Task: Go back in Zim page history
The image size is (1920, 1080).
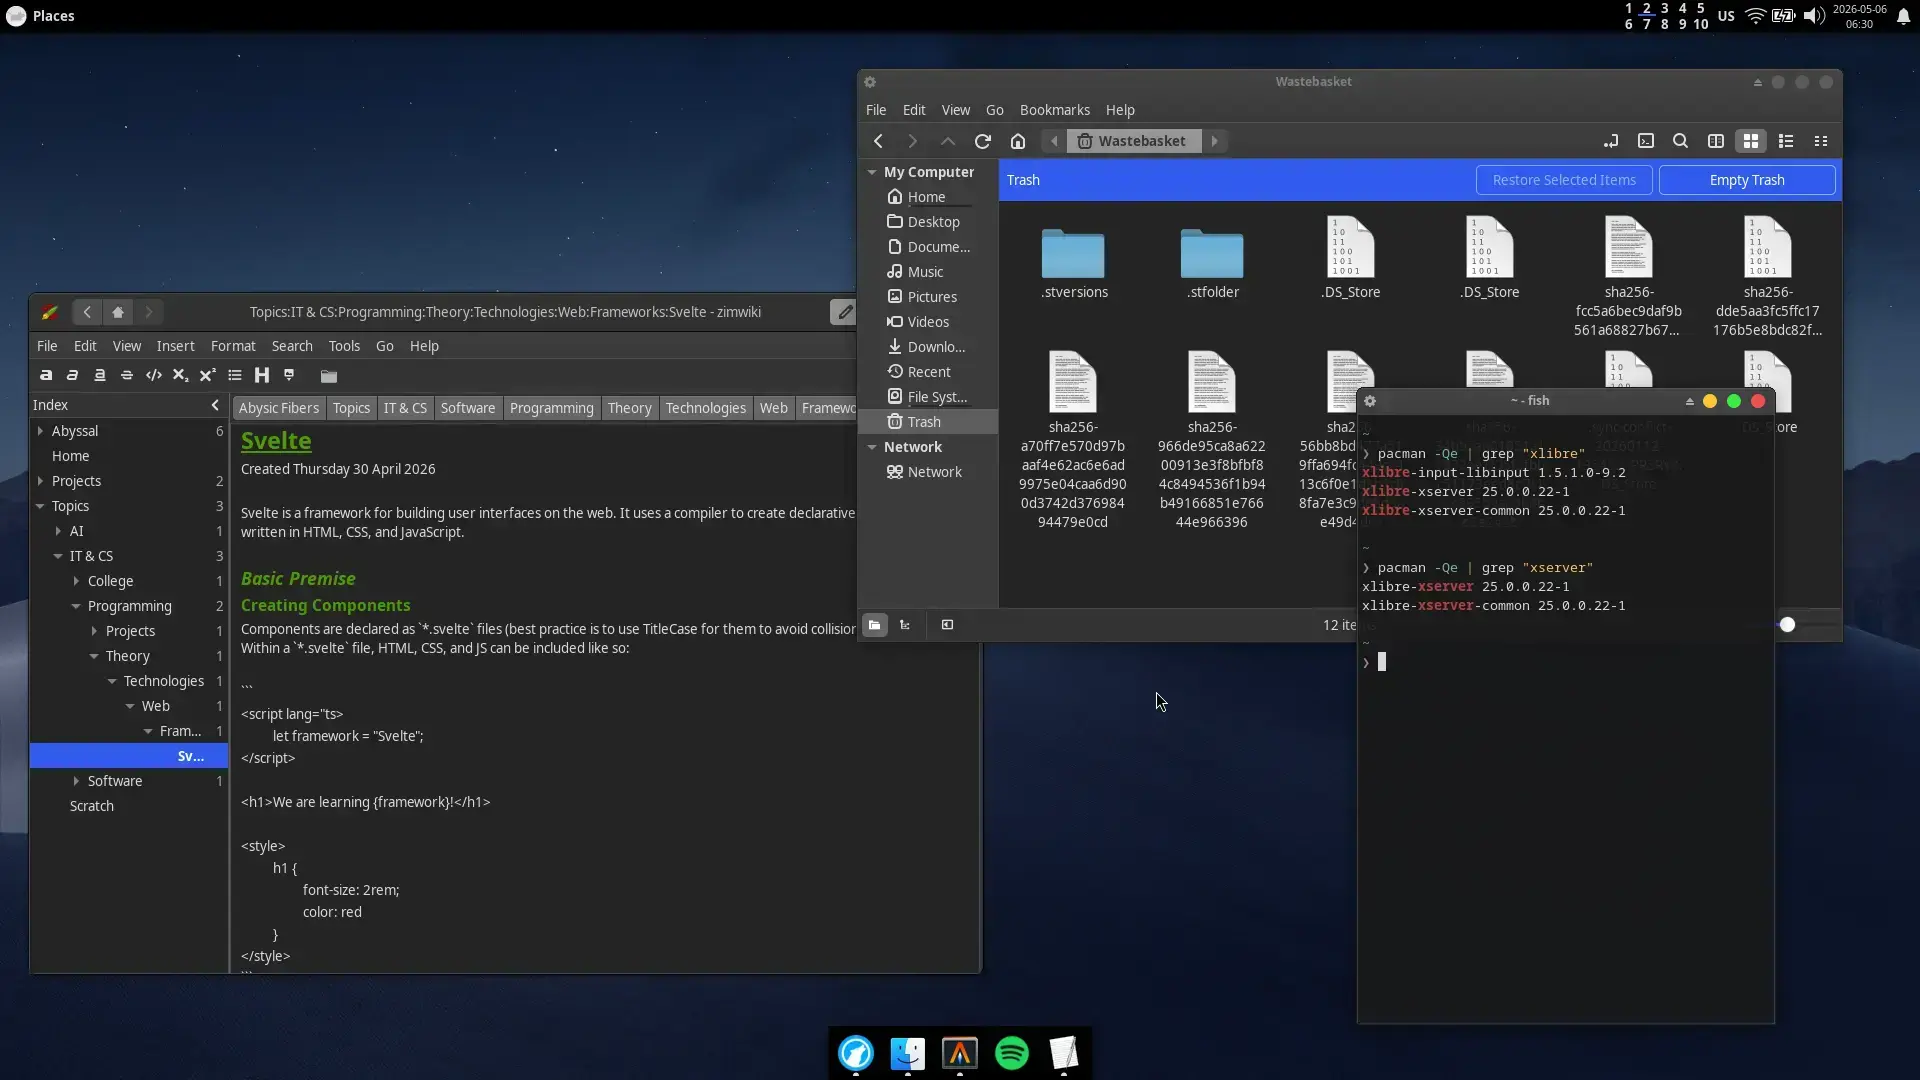Action: coord(87,312)
